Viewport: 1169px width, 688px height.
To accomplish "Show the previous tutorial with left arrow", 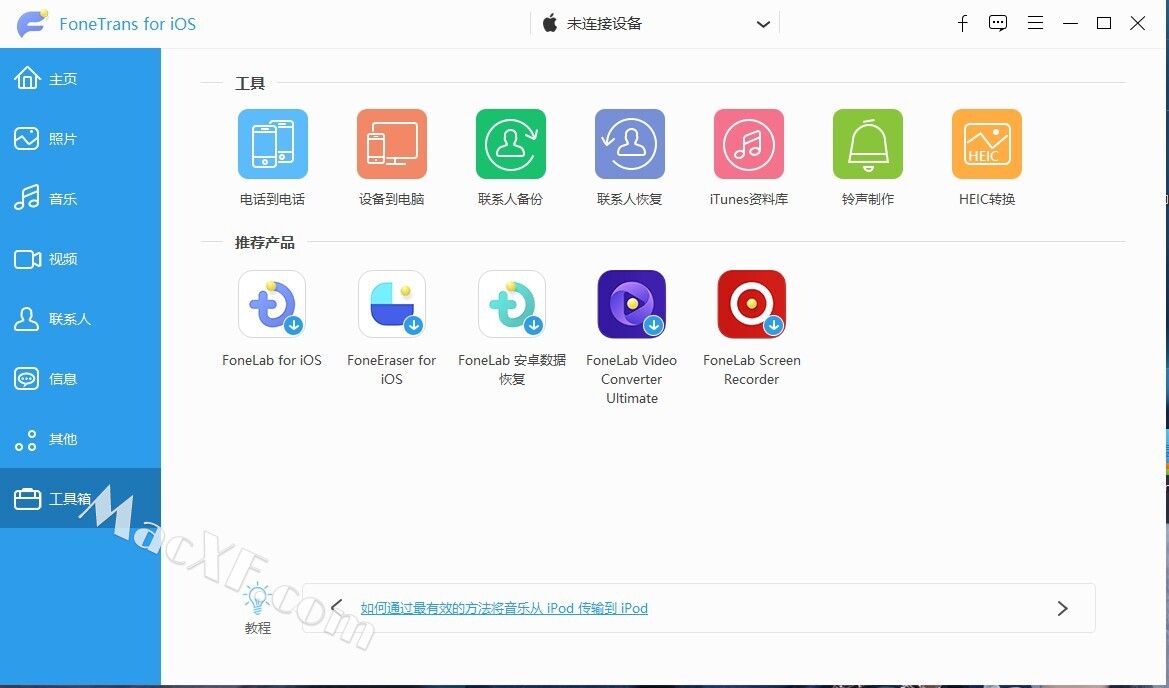I will coord(337,607).
